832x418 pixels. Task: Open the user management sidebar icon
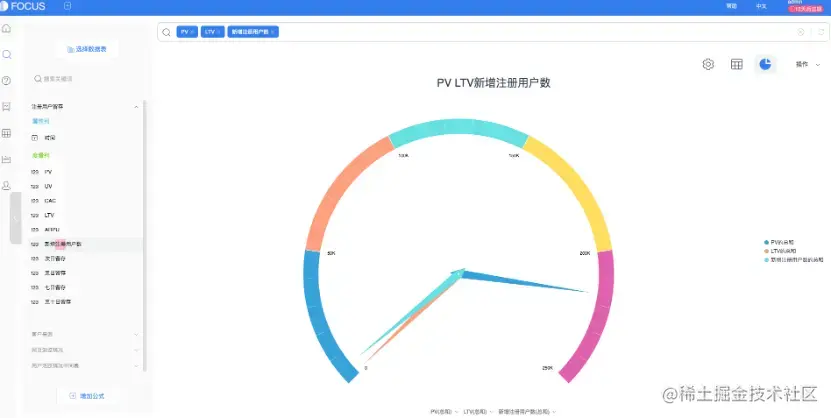click(6, 185)
